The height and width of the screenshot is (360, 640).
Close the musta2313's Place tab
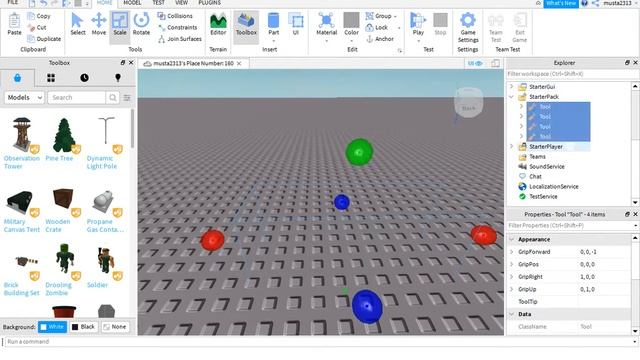pyautogui.click(x=239, y=64)
